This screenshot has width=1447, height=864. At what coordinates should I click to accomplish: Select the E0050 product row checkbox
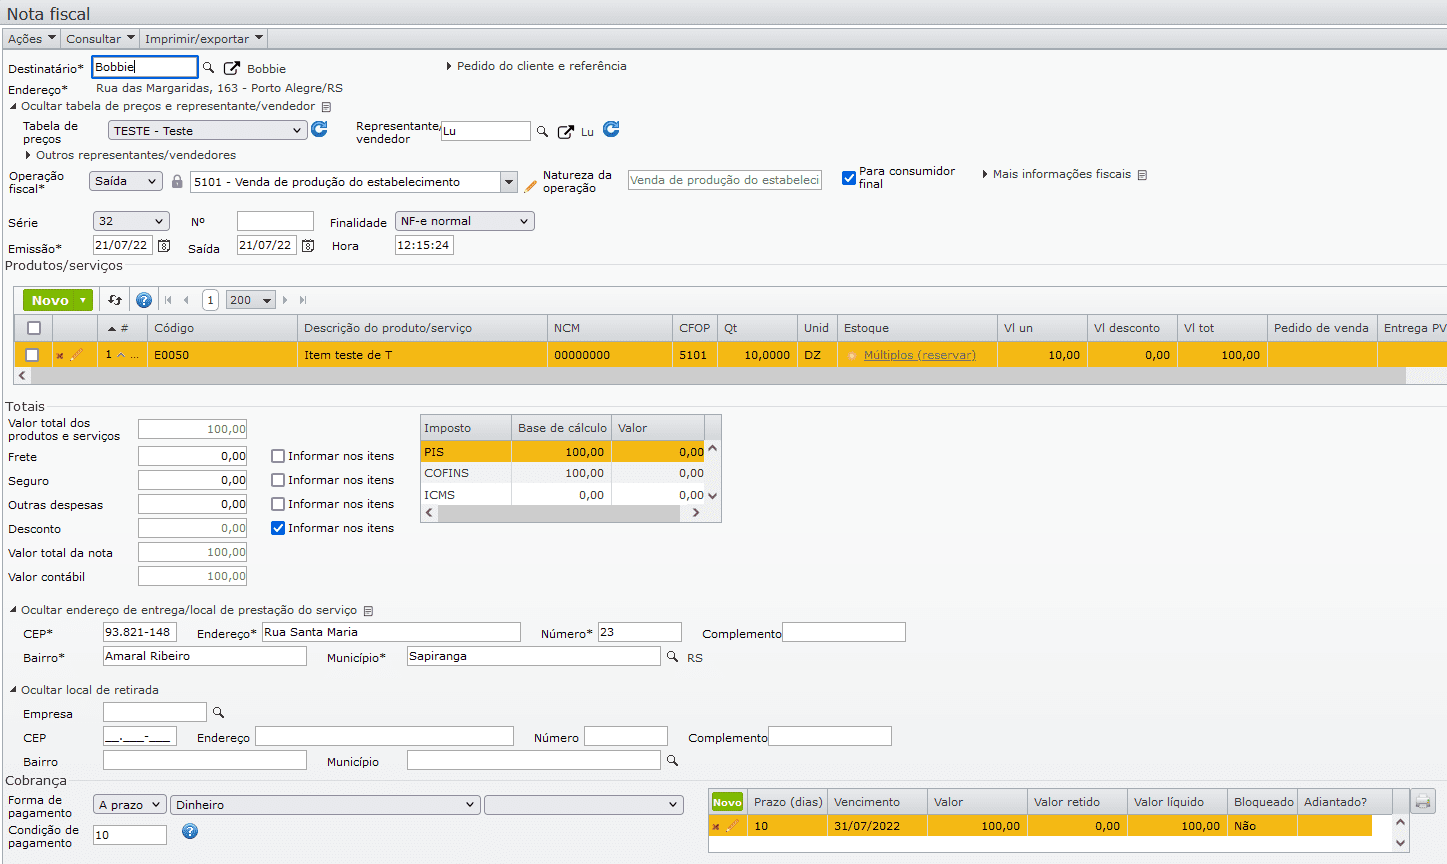[33, 355]
